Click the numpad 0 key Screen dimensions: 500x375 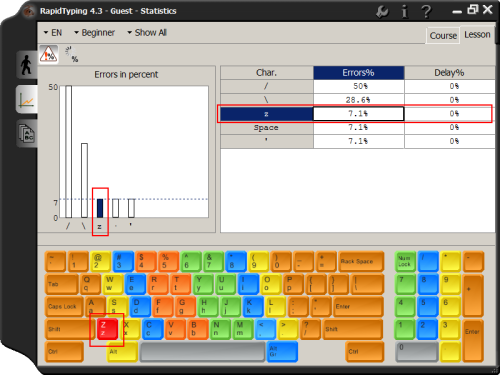[x=417, y=351]
